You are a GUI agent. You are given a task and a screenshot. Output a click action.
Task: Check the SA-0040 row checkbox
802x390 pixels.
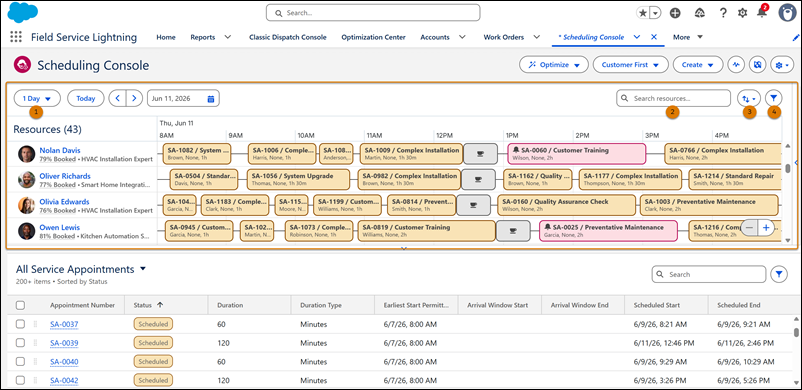pyautogui.click(x=20, y=362)
